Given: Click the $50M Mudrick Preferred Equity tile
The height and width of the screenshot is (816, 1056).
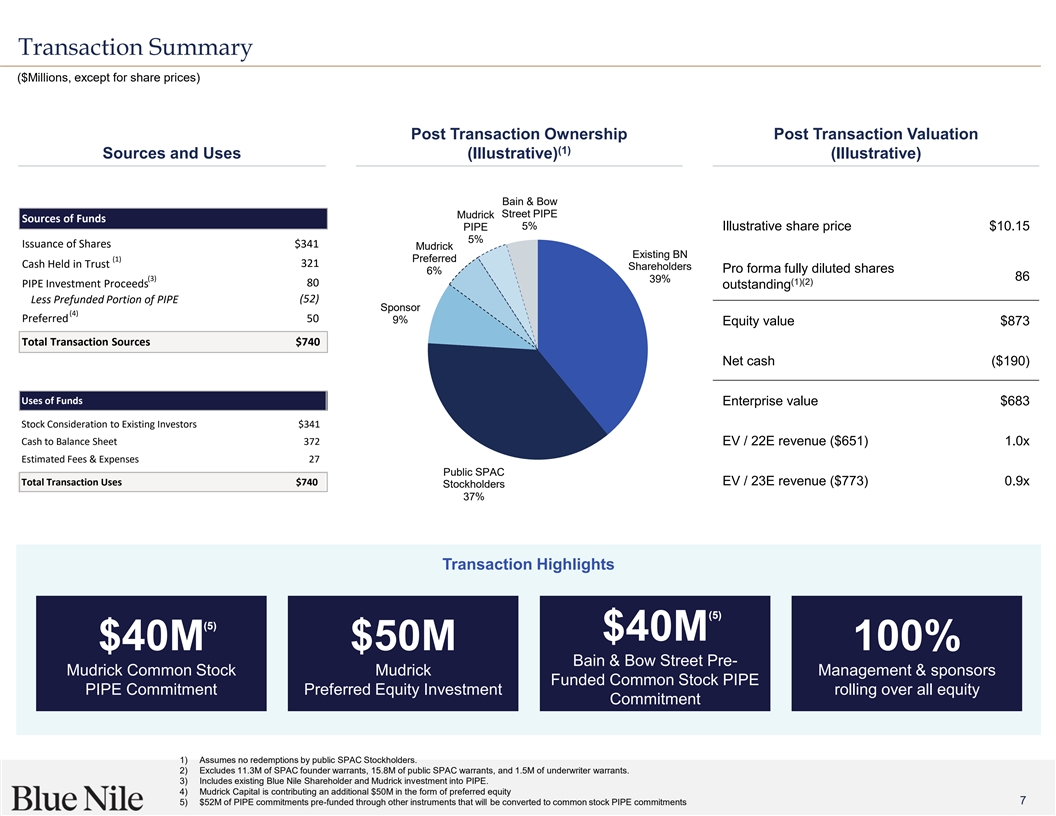Looking at the screenshot, I should (403, 653).
